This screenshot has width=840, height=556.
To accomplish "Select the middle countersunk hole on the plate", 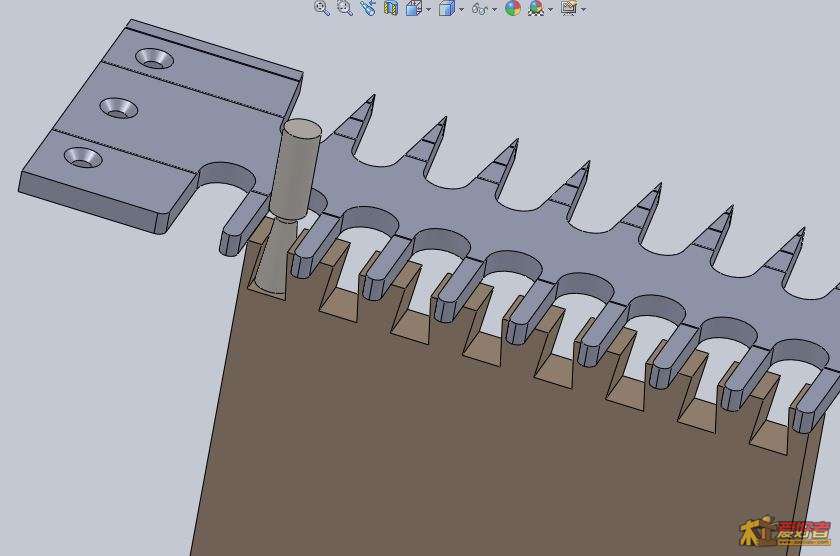I will click(x=119, y=107).
